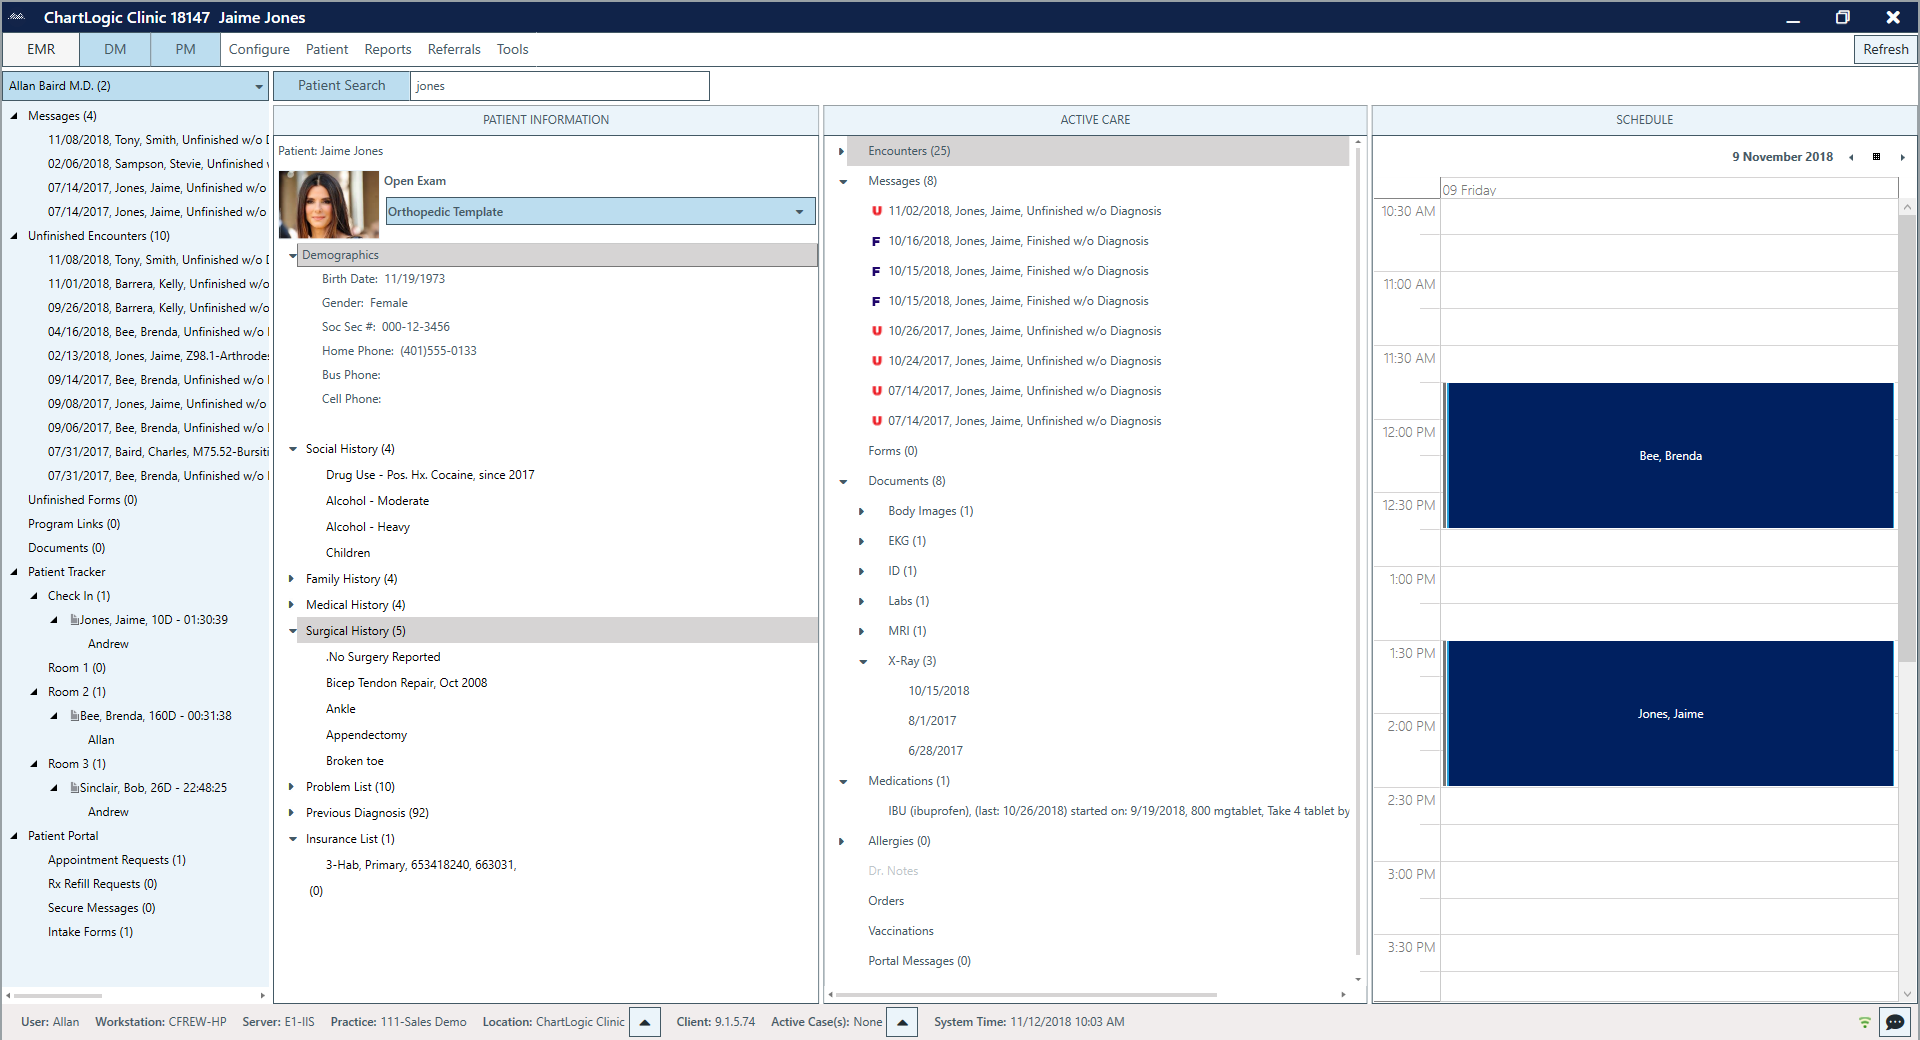Expand the Medical History section
Viewport: 1920px width, 1040px height.
pyautogui.click(x=291, y=604)
